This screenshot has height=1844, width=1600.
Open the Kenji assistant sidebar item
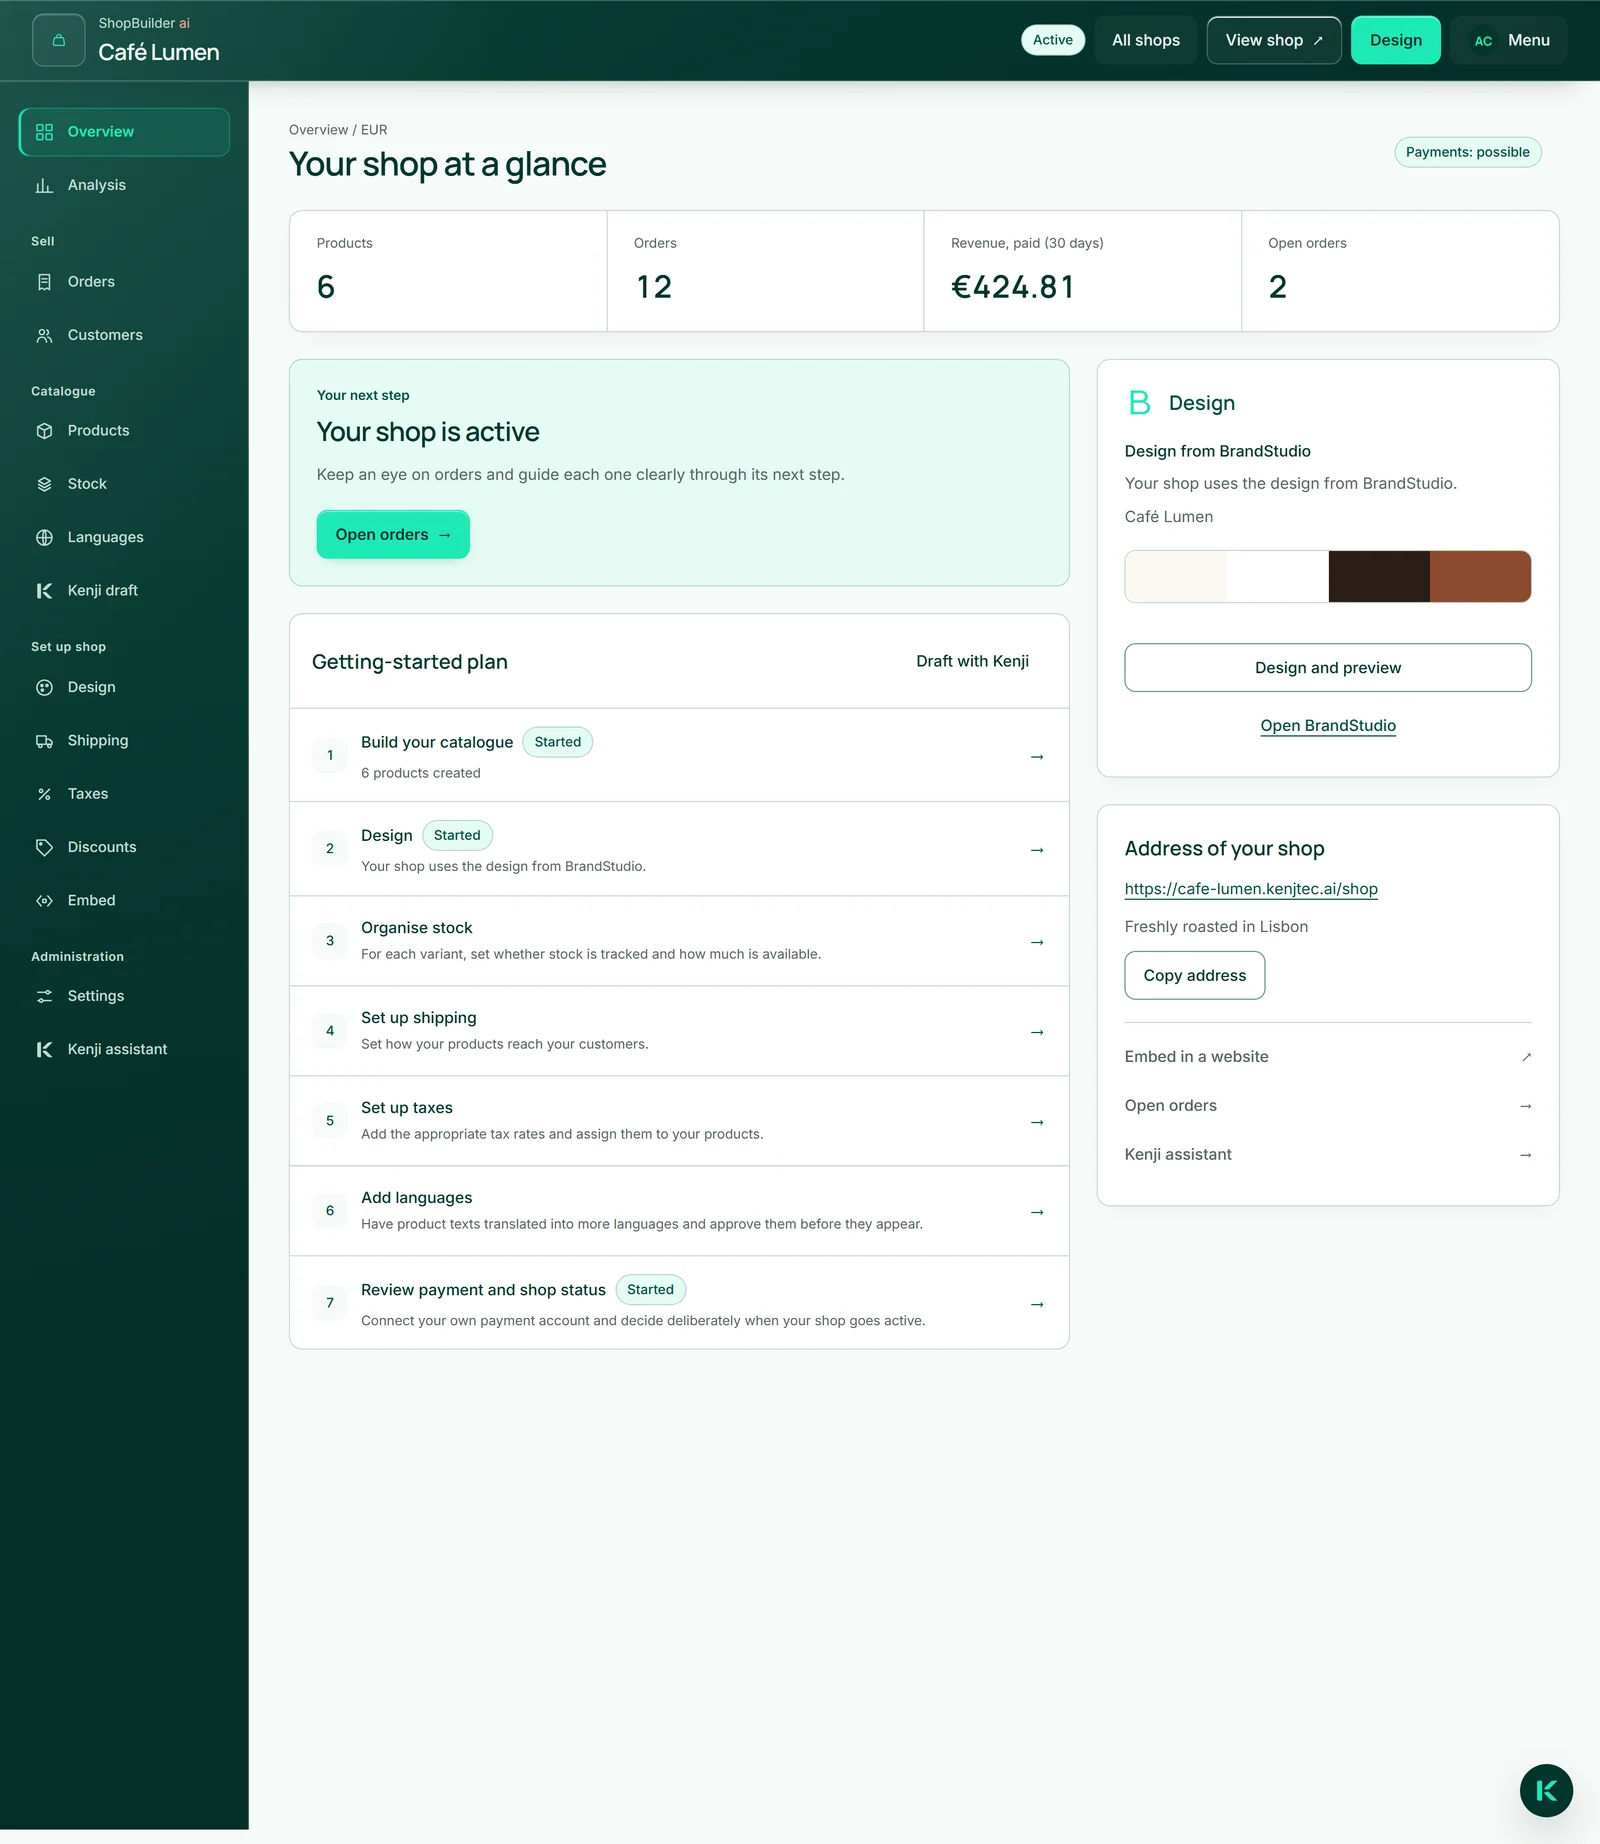coord(124,1049)
